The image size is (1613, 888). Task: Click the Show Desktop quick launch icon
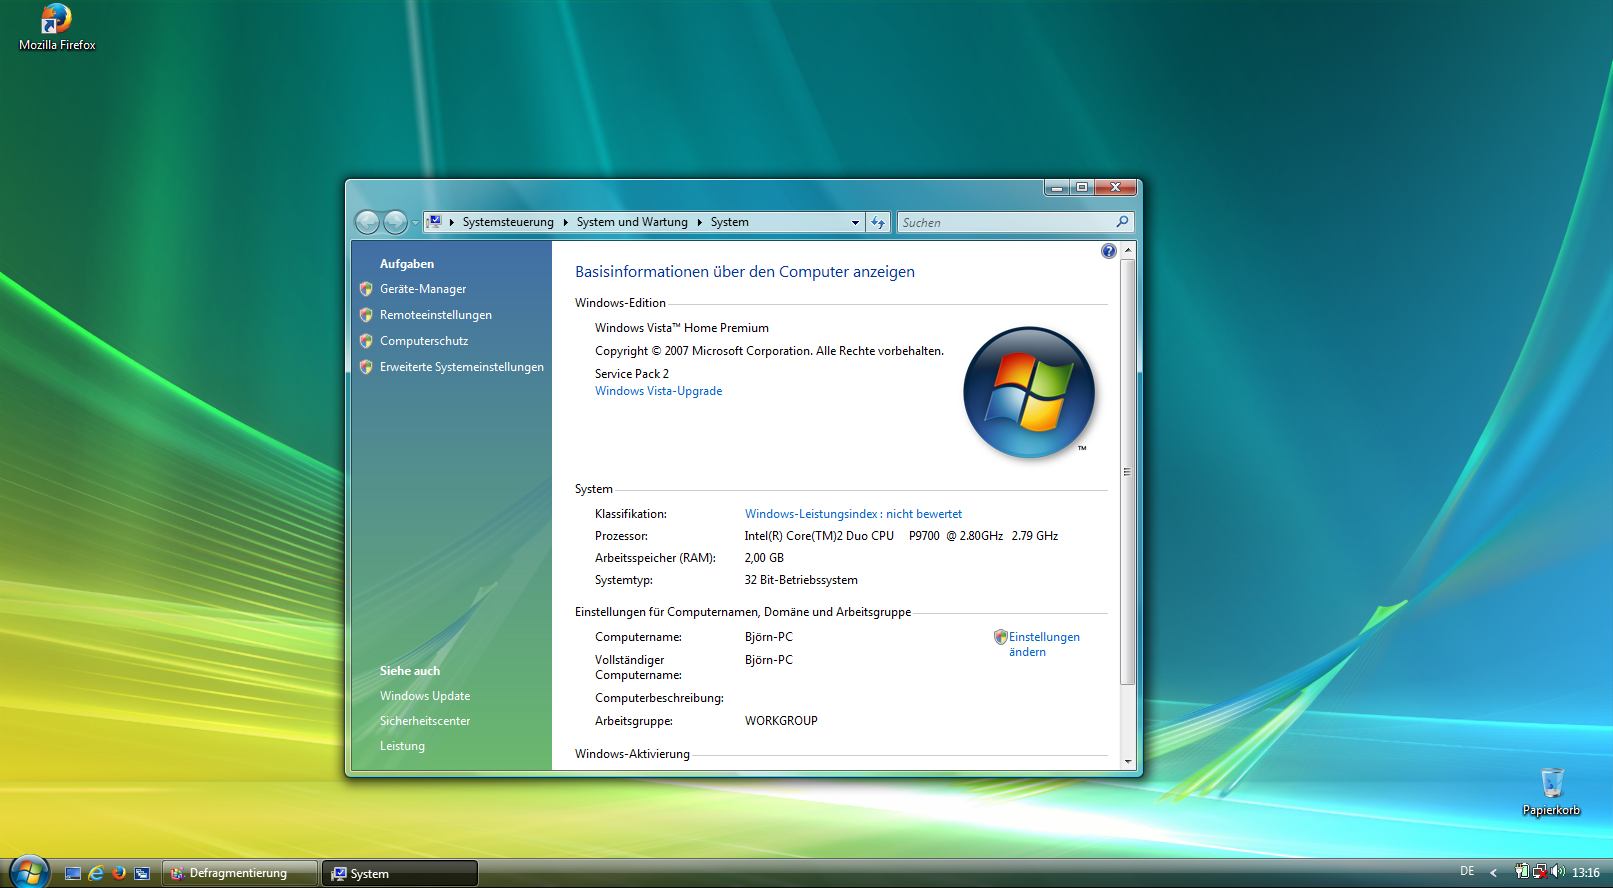pyautogui.click(x=73, y=873)
